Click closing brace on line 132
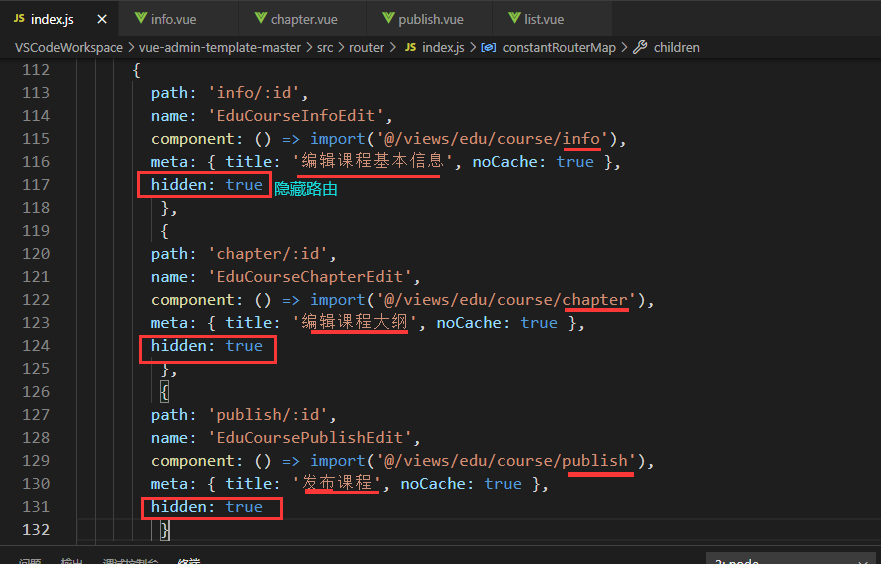Screen dimensions: 881x564 click(x=165, y=530)
